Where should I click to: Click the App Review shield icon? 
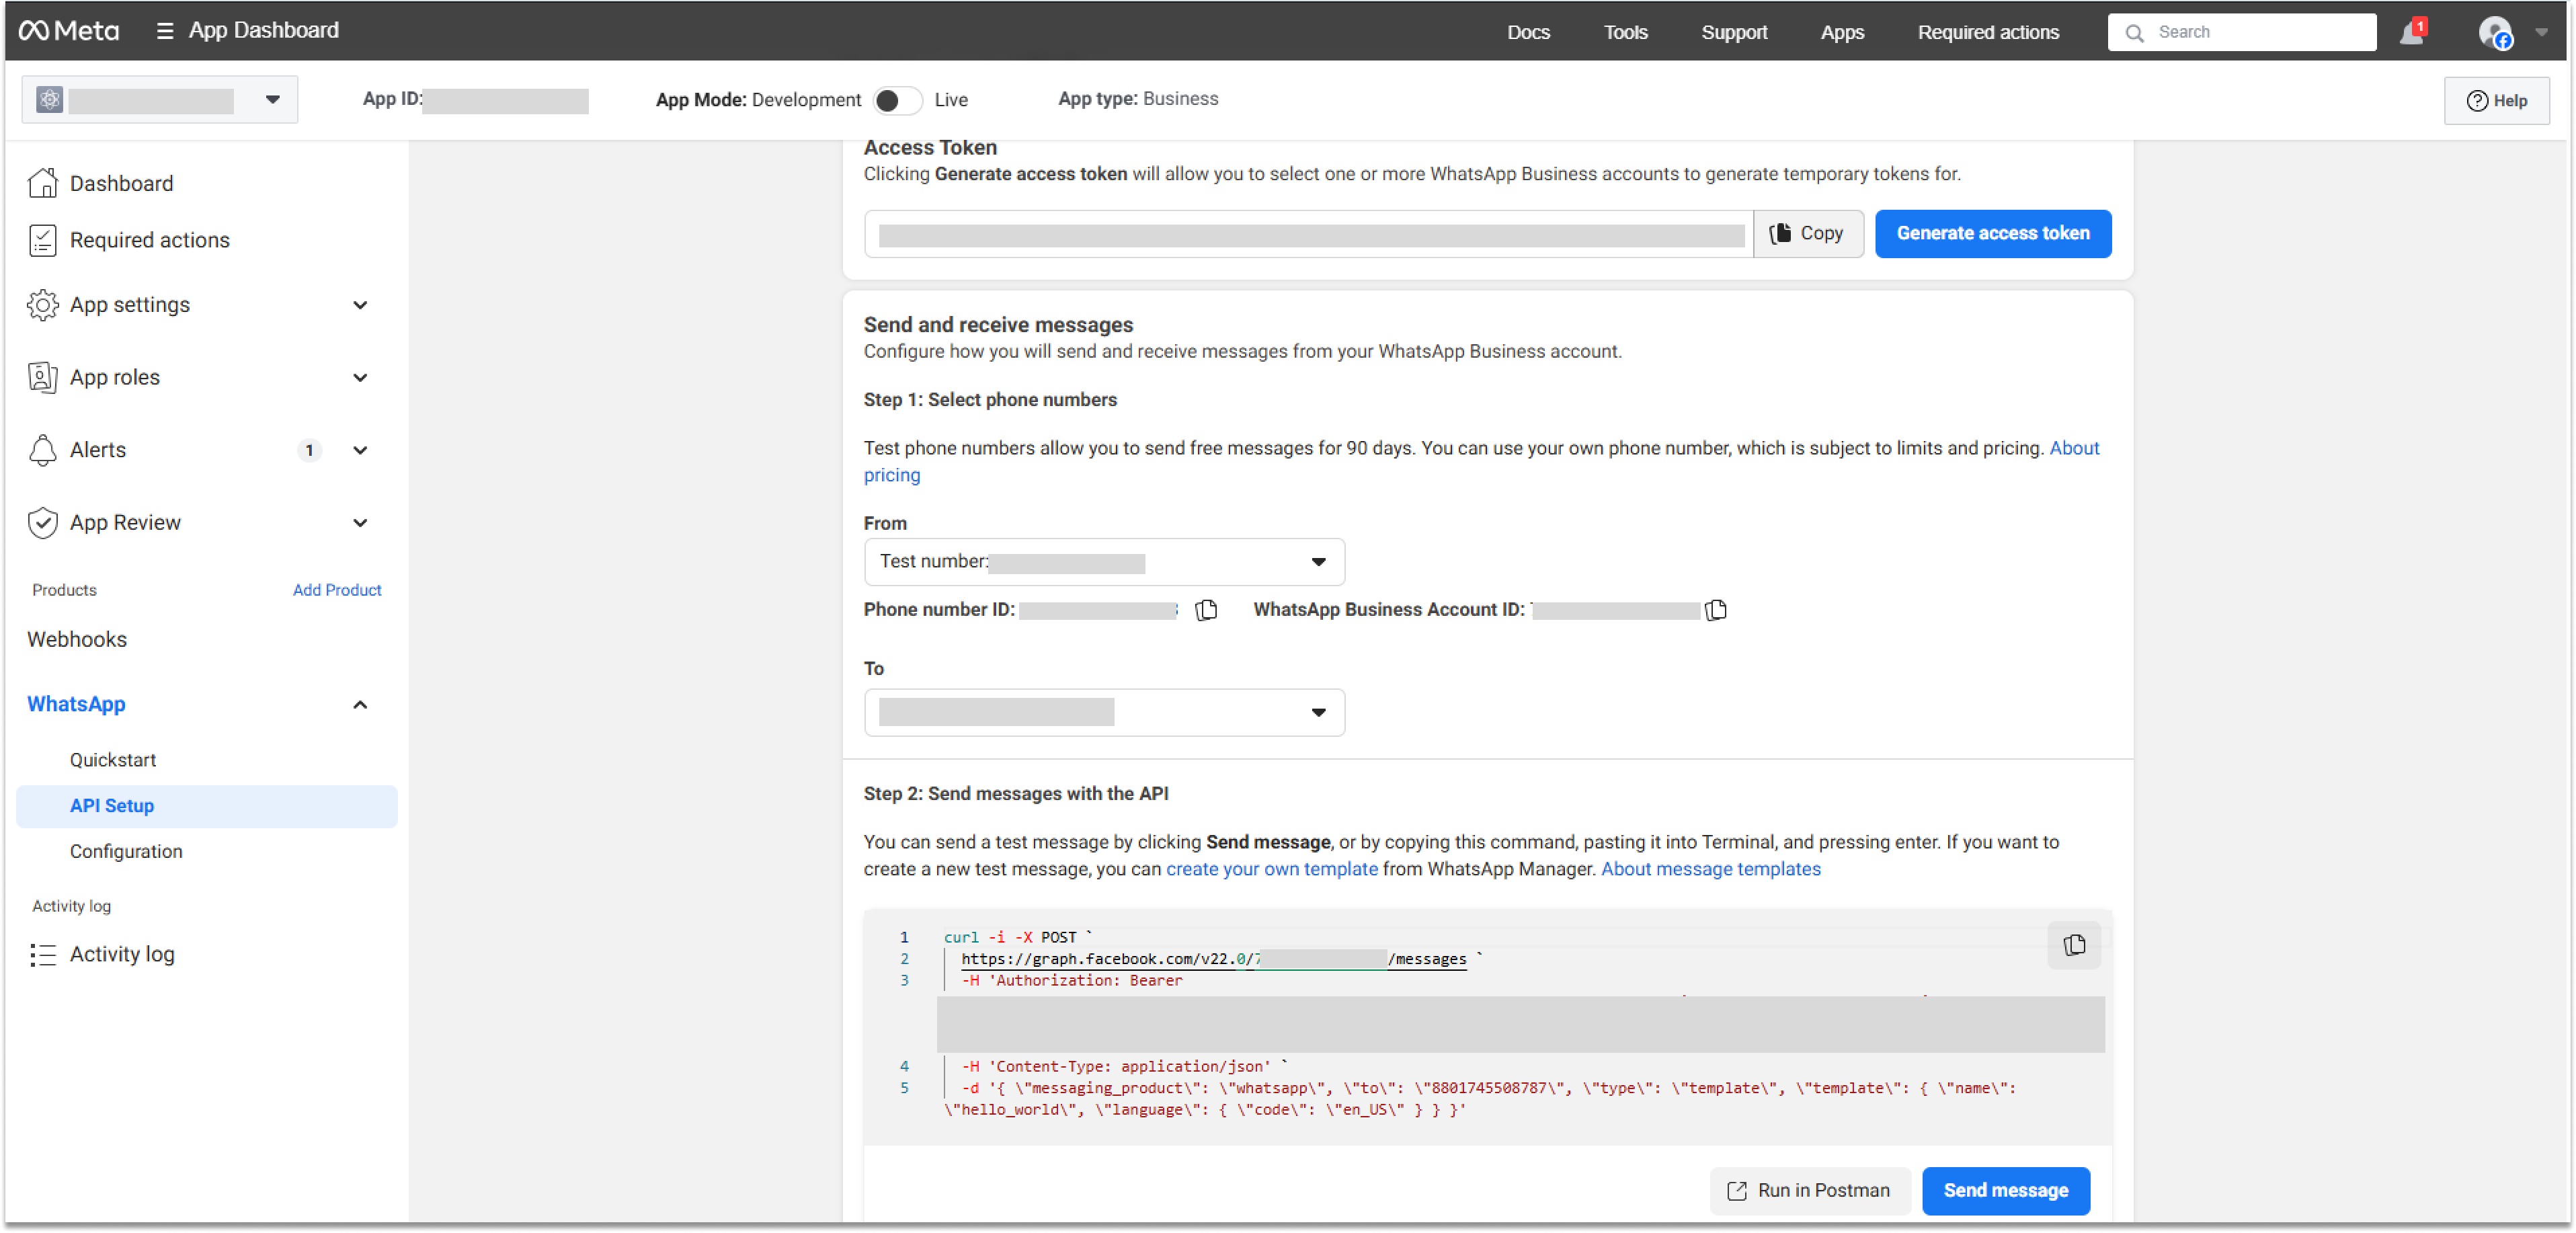[x=43, y=522]
